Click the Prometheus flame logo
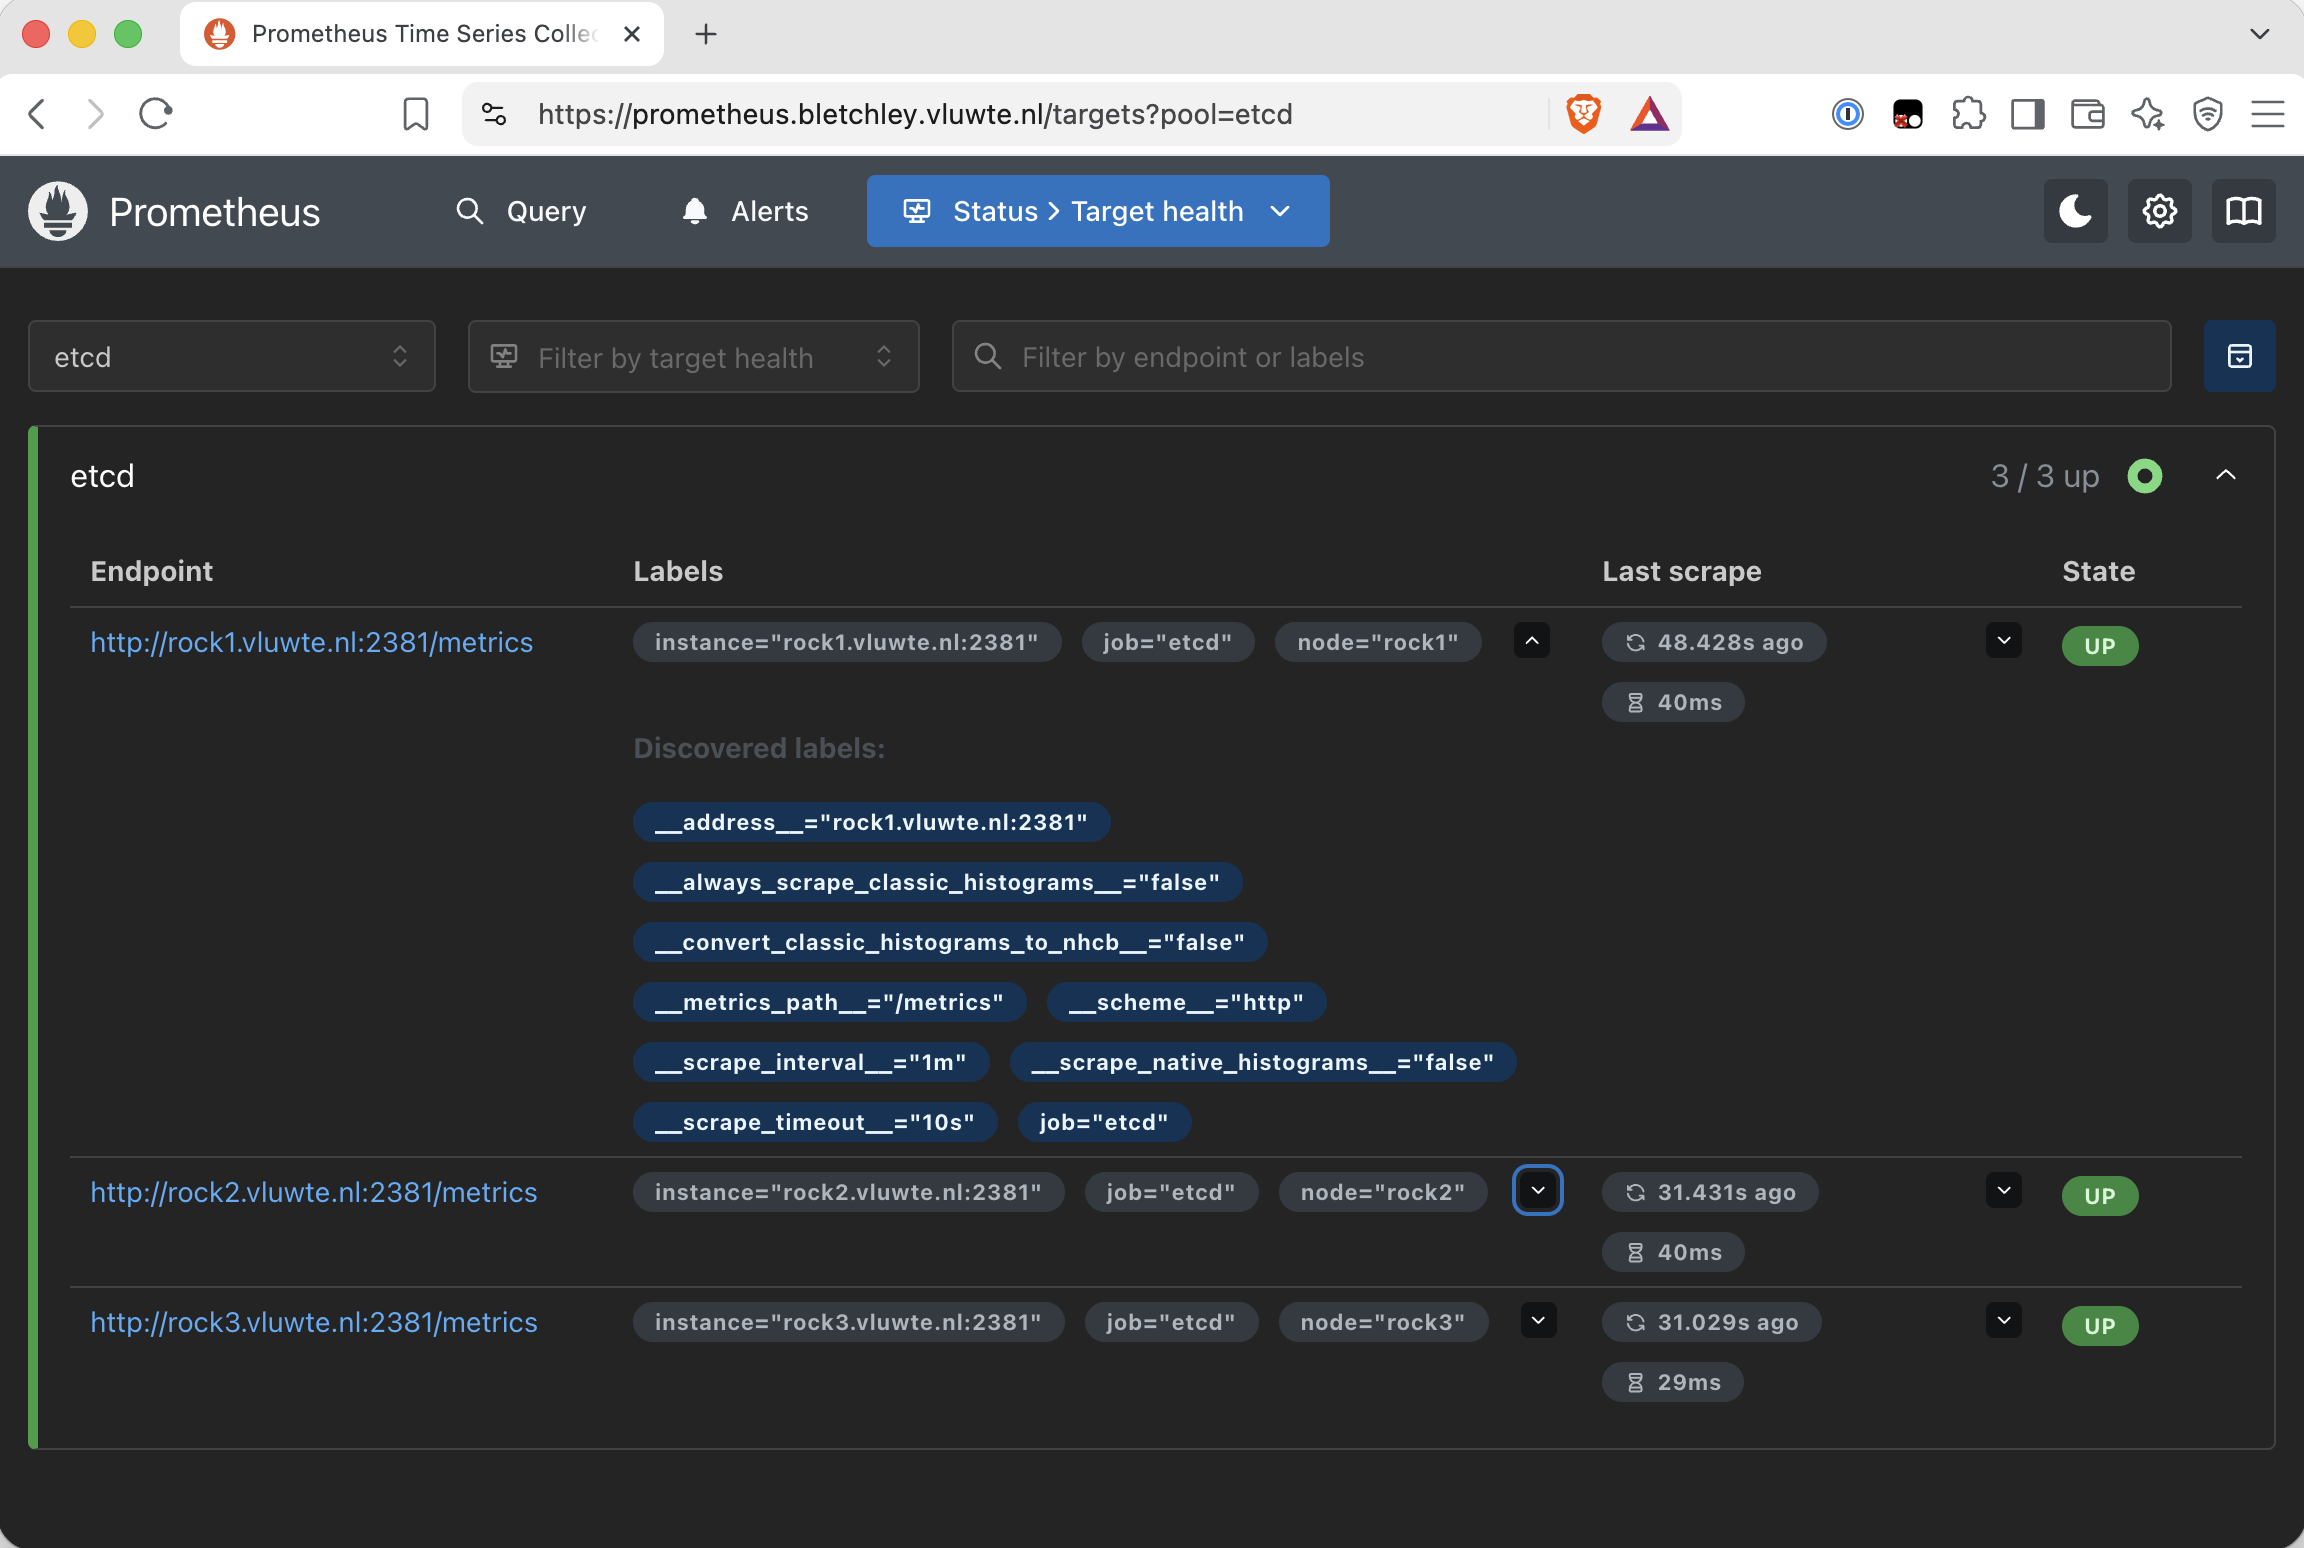 [x=58, y=211]
